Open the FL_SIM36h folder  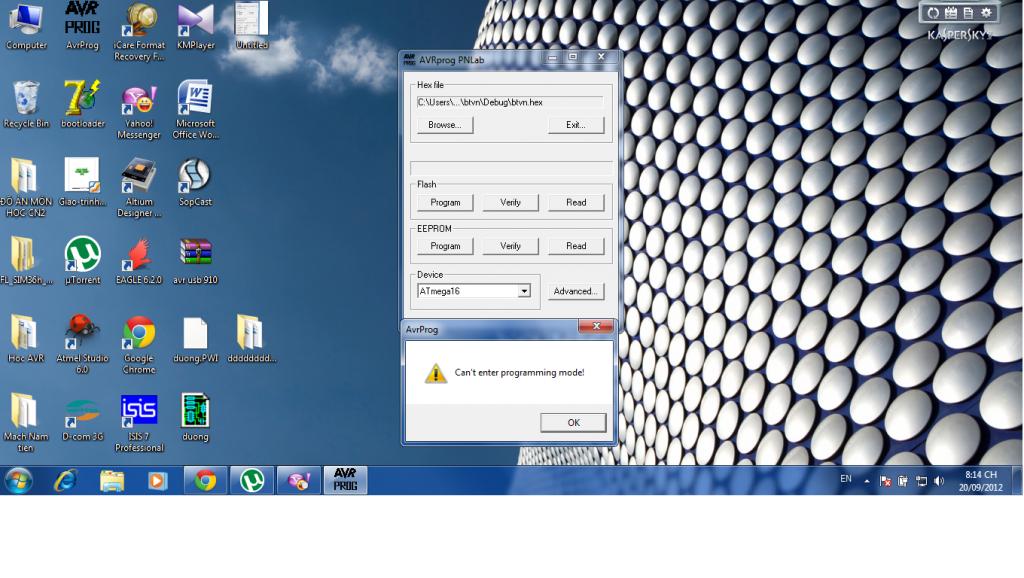click(x=26, y=261)
